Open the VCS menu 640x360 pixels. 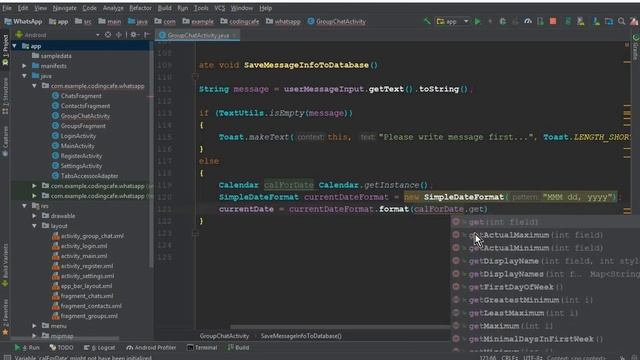tap(220, 8)
